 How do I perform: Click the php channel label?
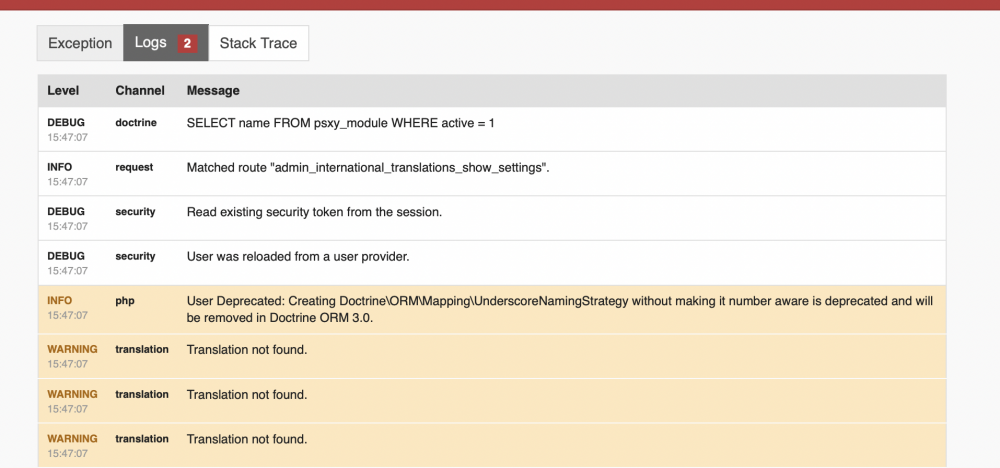(x=124, y=301)
